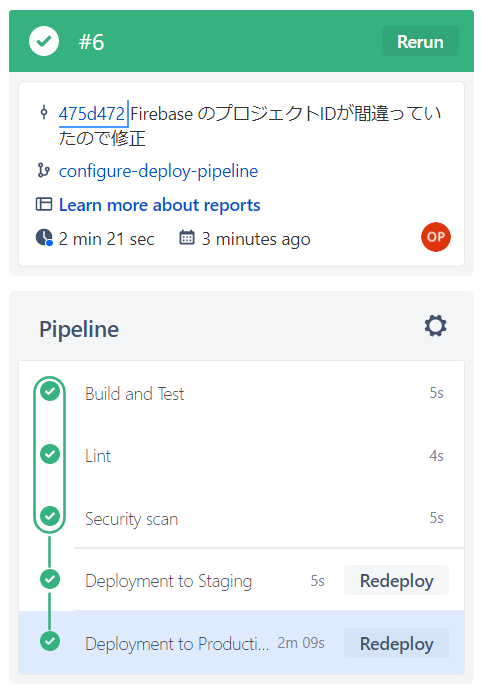Viewport: 482px width, 686px height.
Task: Click the calendar icon near 3 minutes ago
Action: (187, 237)
